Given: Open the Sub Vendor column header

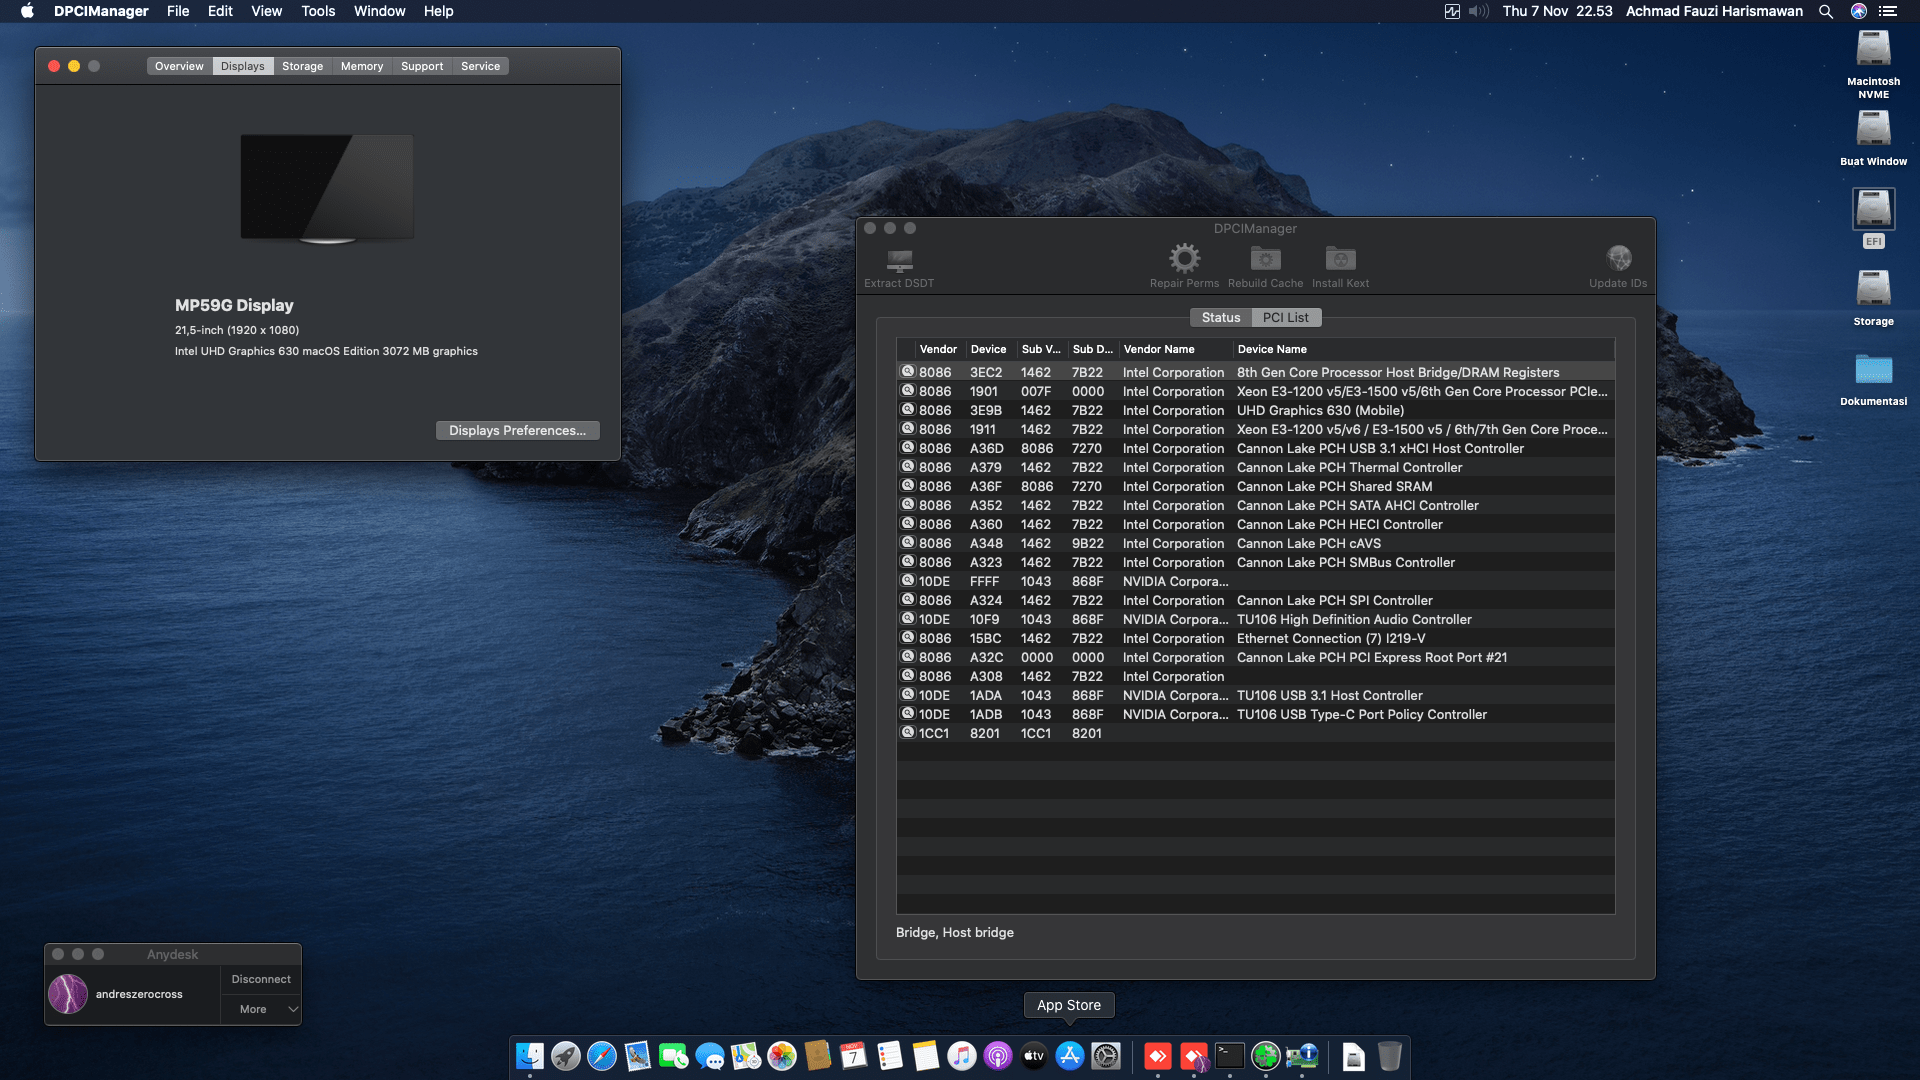Looking at the screenshot, I should [x=1040, y=349].
